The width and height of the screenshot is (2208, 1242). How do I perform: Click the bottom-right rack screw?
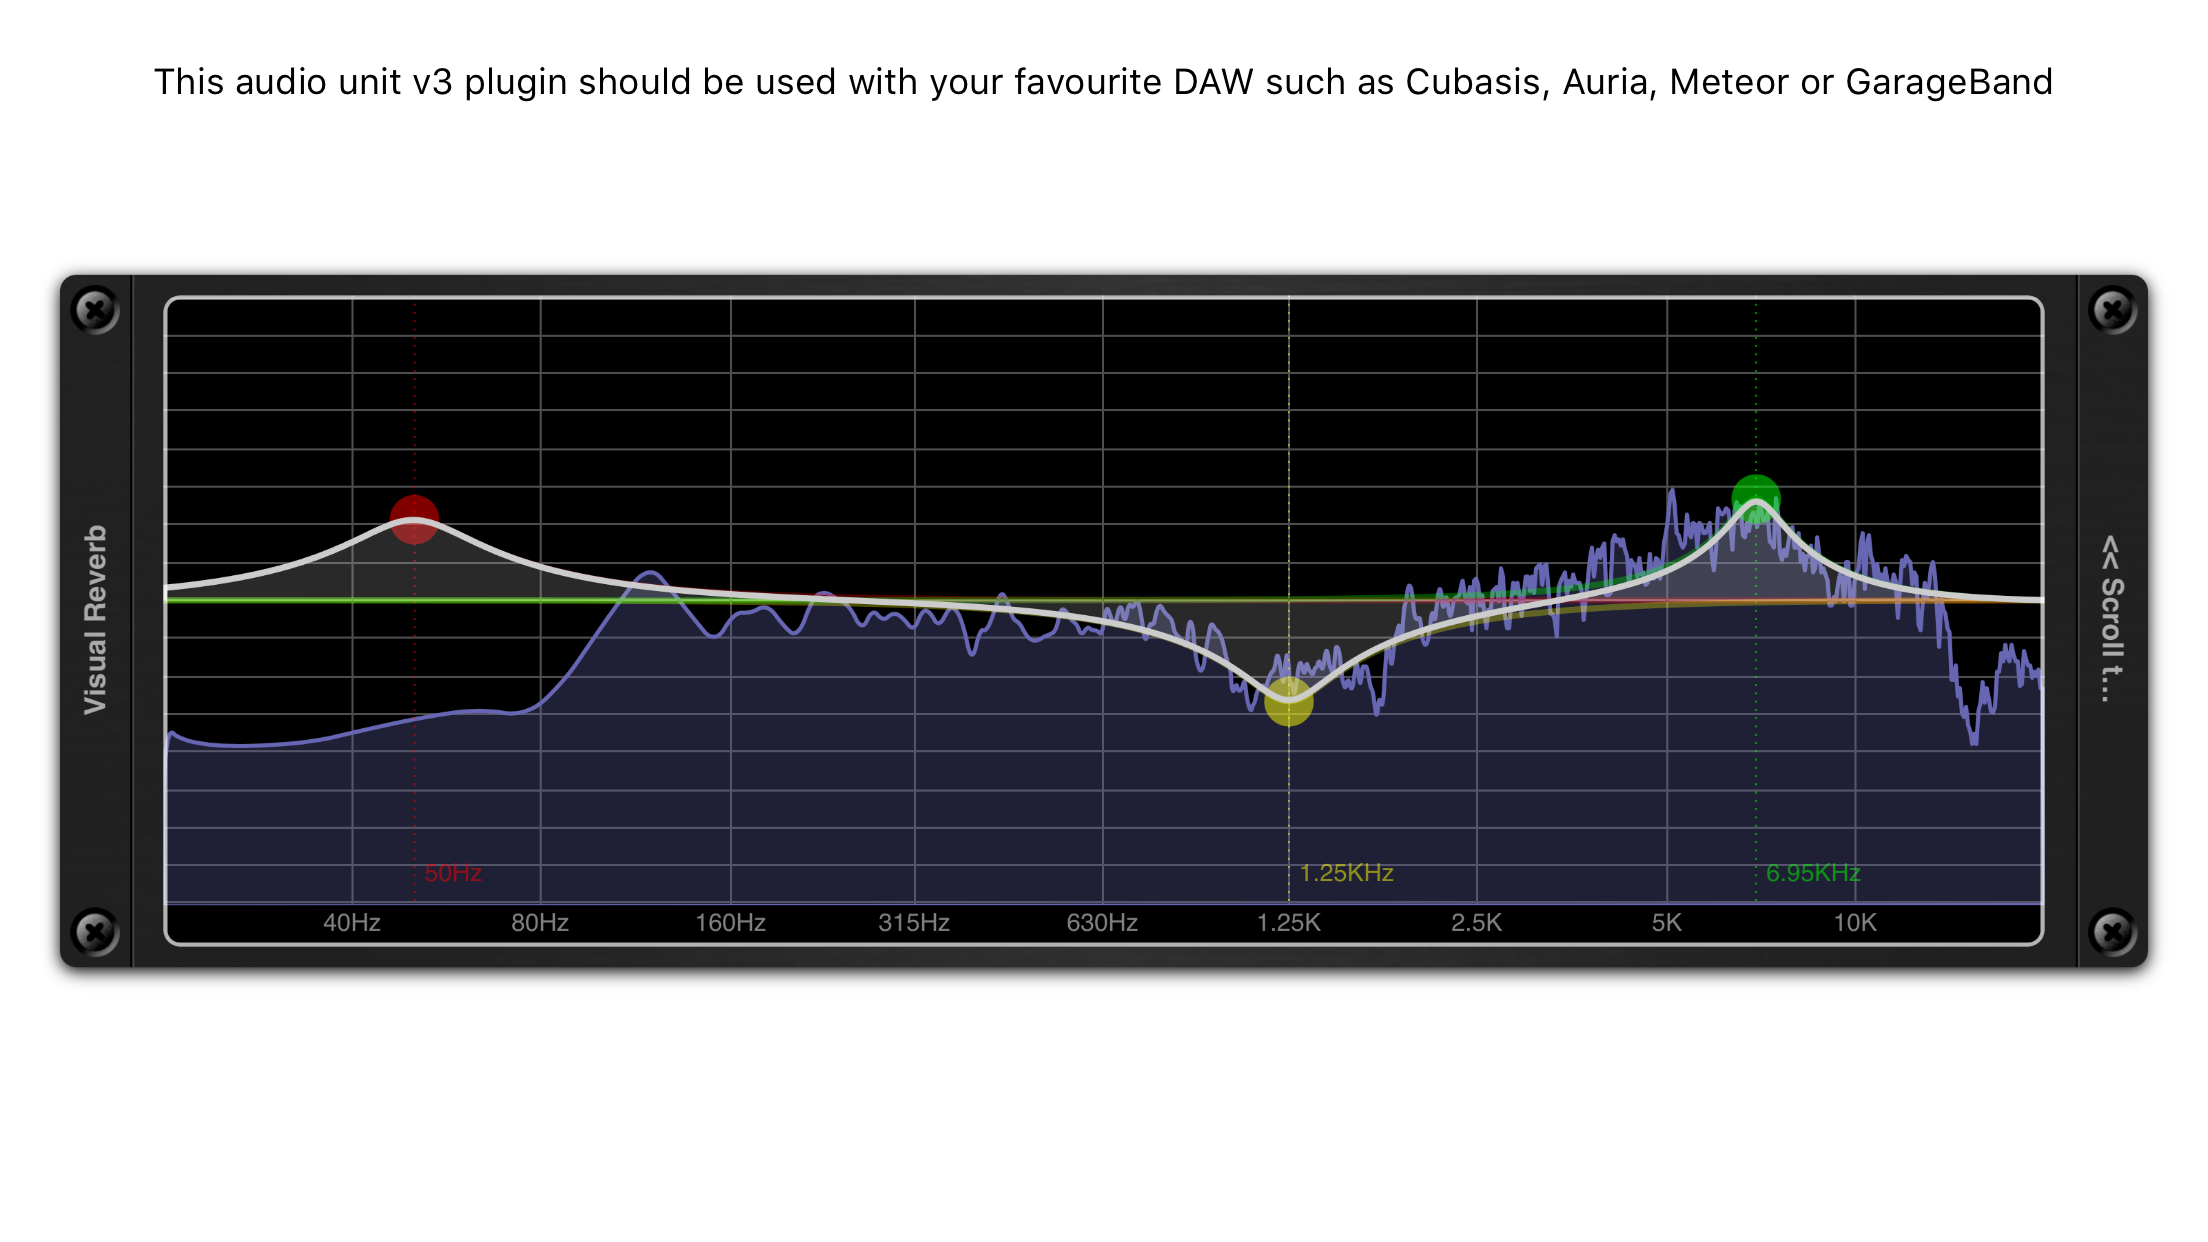coord(2112,932)
